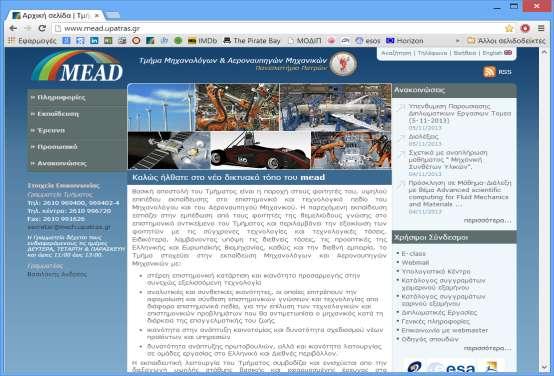554x376 pixels.
Task: Click the MEAD rainbow logo
Action: pos(77,66)
